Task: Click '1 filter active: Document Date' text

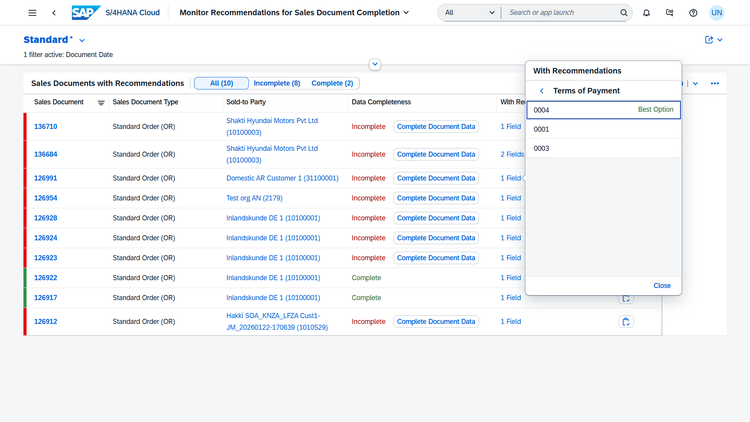Action: click(68, 55)
